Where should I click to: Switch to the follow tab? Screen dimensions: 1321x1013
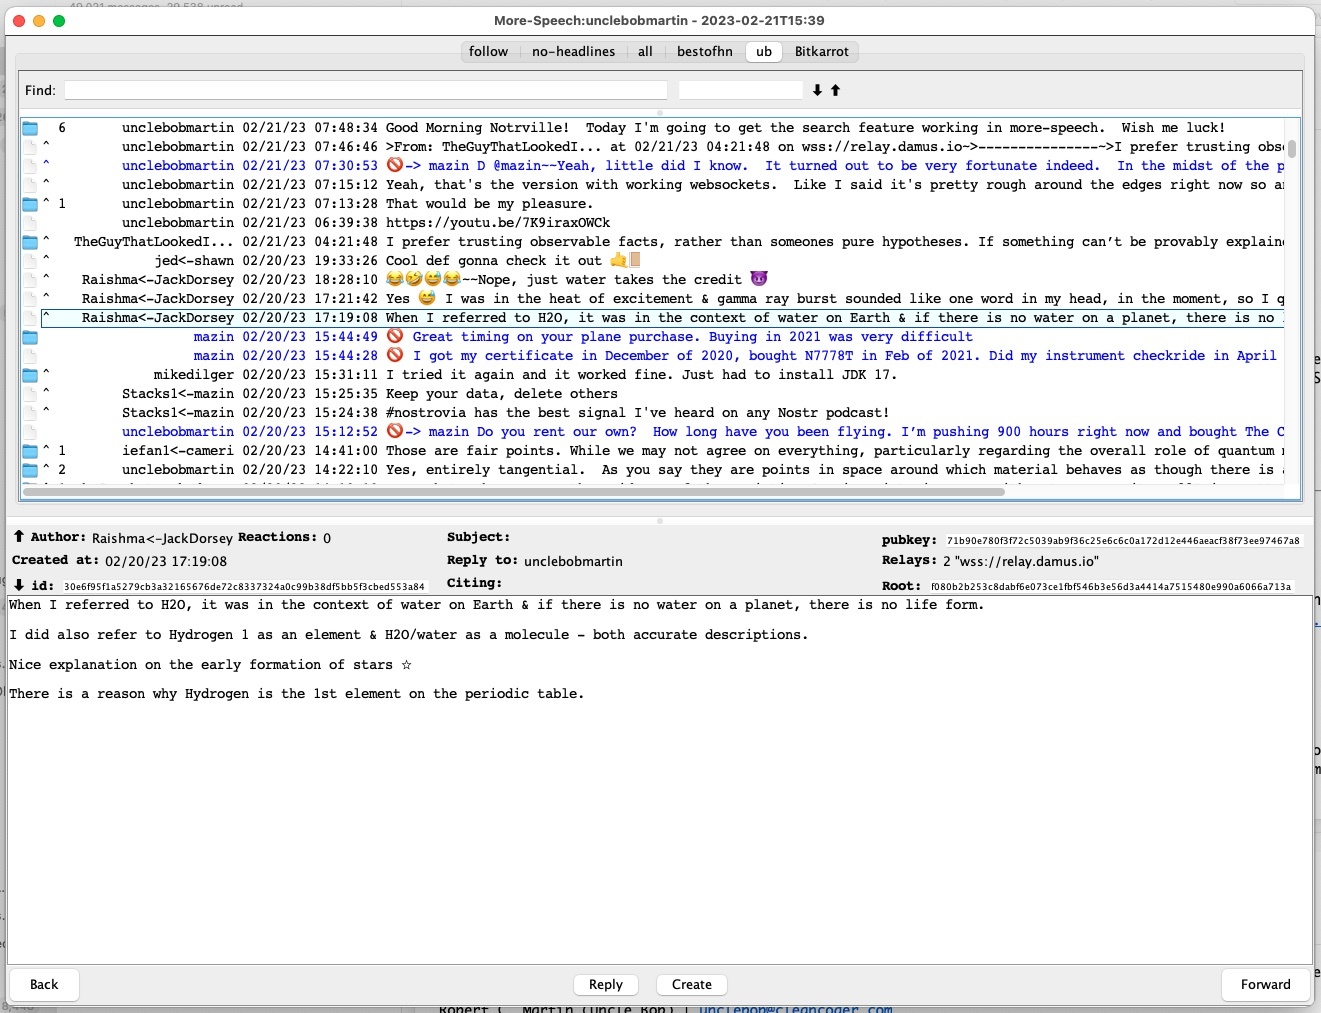click(x=488, y=52)
